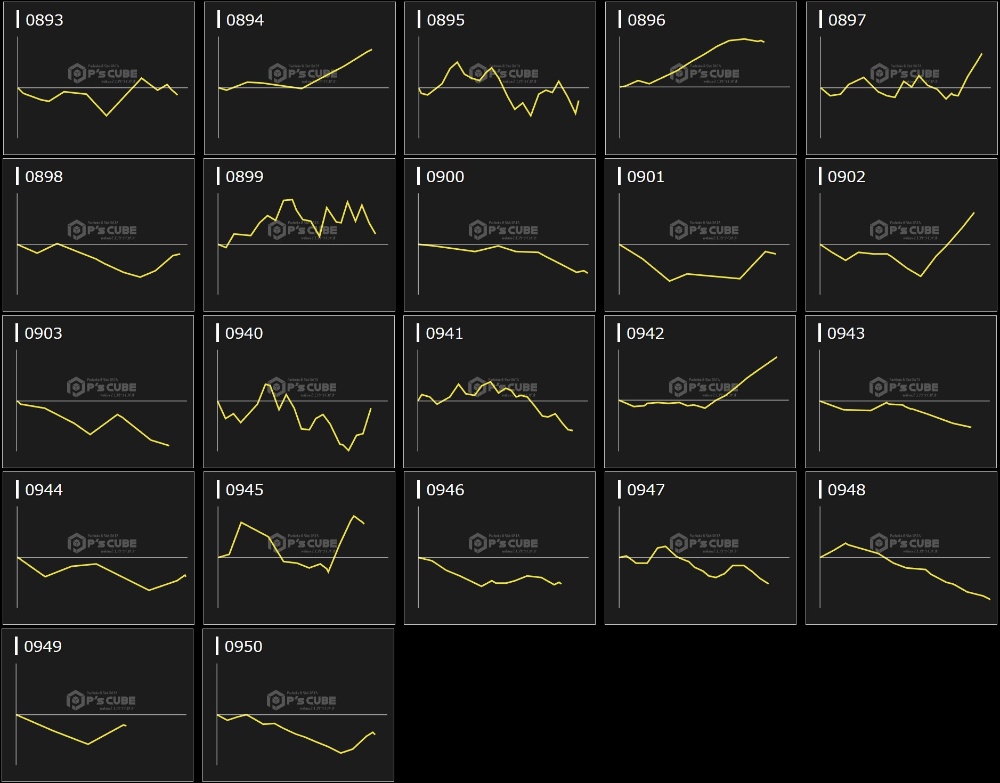The height and width of the screenshot is (783, 1000).
Task: Open the 0945 chart tile
Action: pyautogui.click(x=298, y=548)
